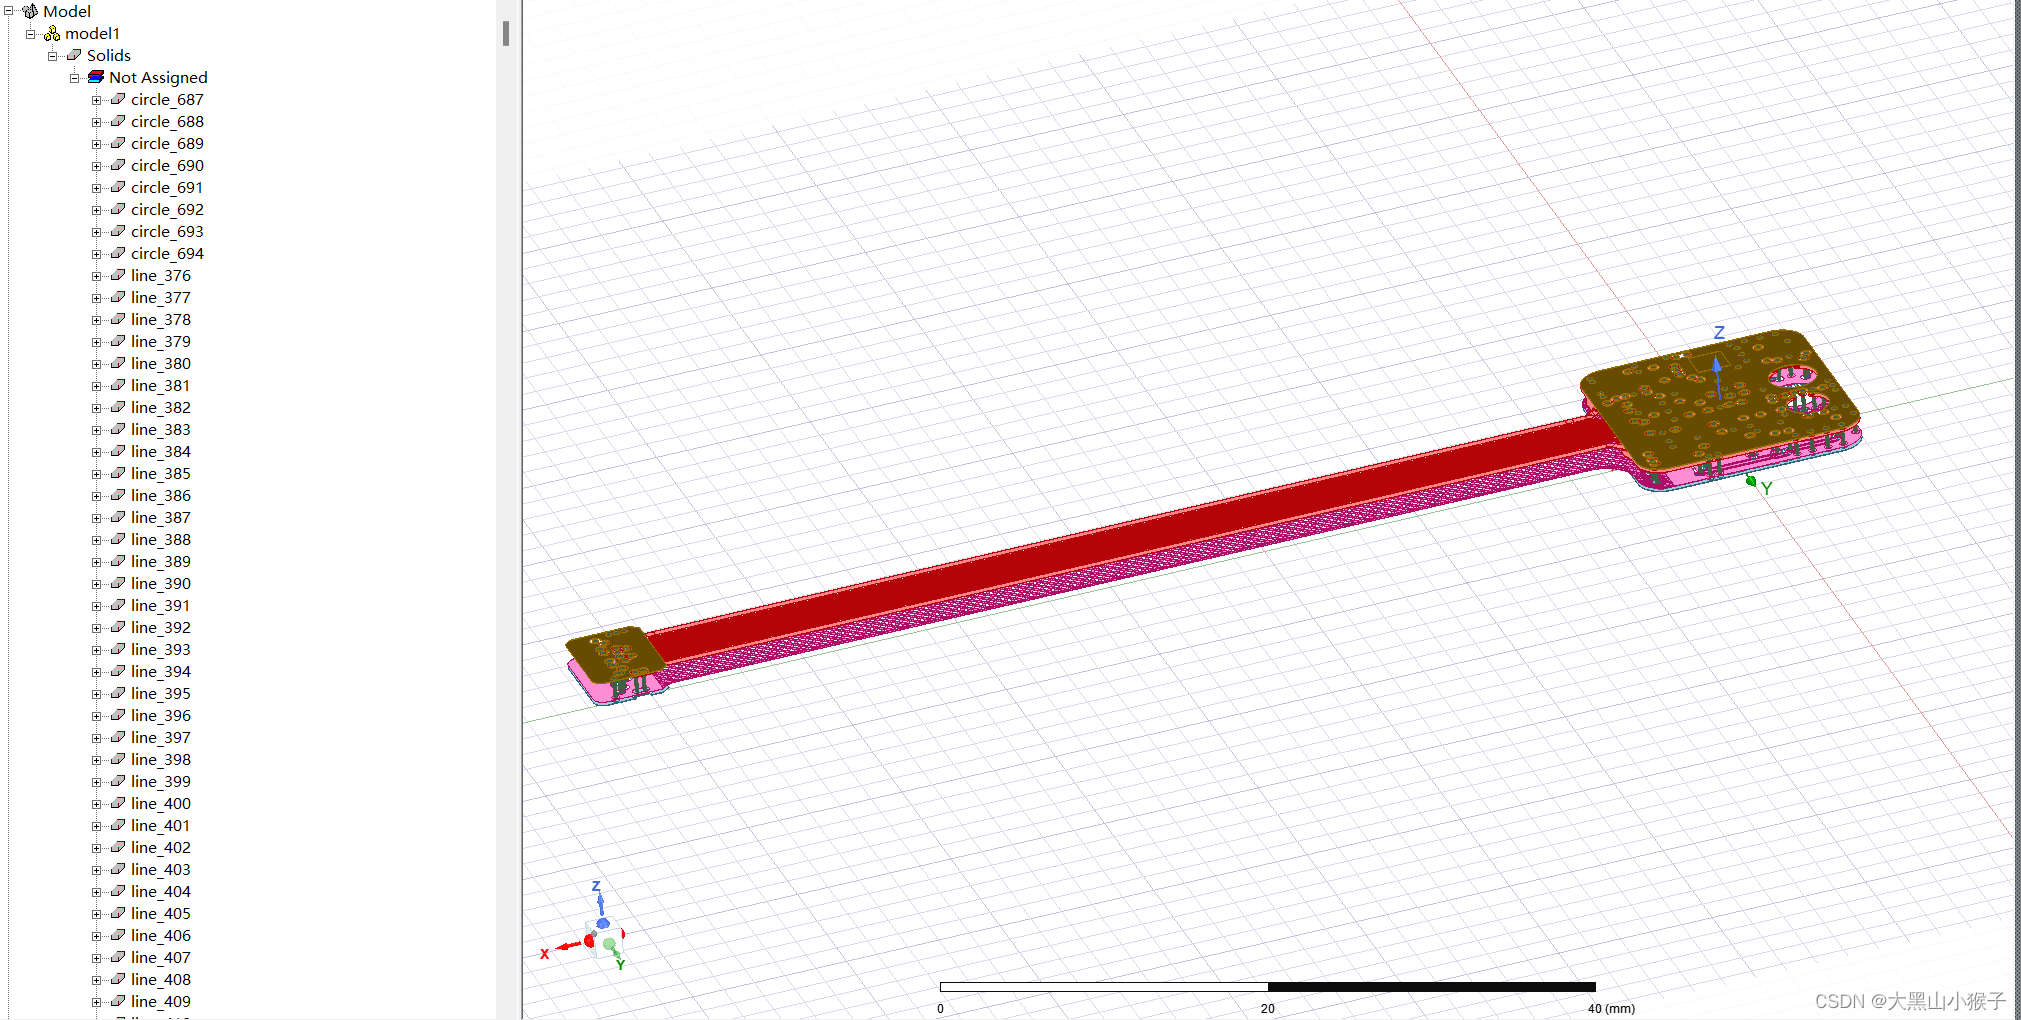Expand the line_376 node
Image resolution: width=2021 pixels, height=1020 pixels.
point(96,275)
